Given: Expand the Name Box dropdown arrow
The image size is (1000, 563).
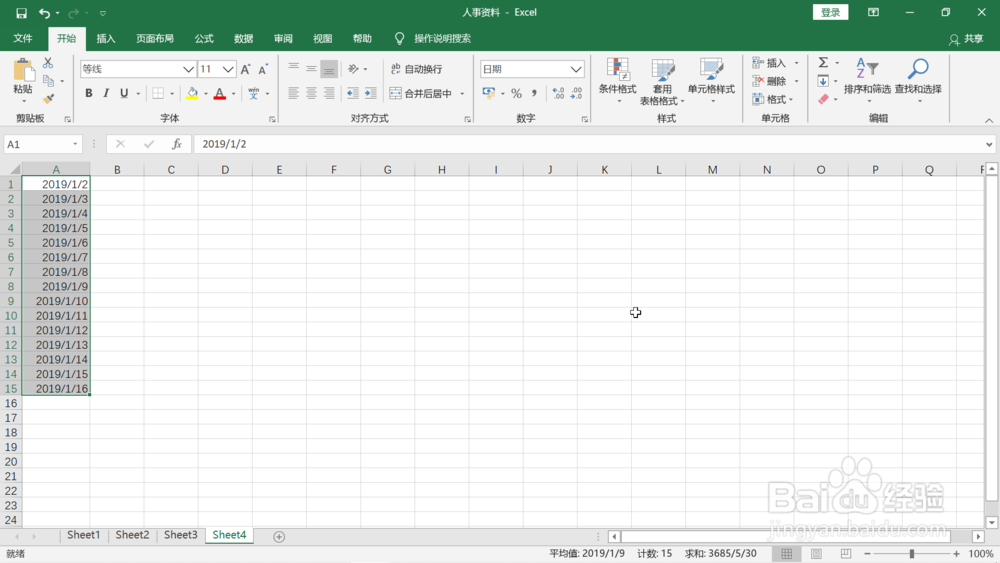Looking at the screenshot, I should 75,144.
